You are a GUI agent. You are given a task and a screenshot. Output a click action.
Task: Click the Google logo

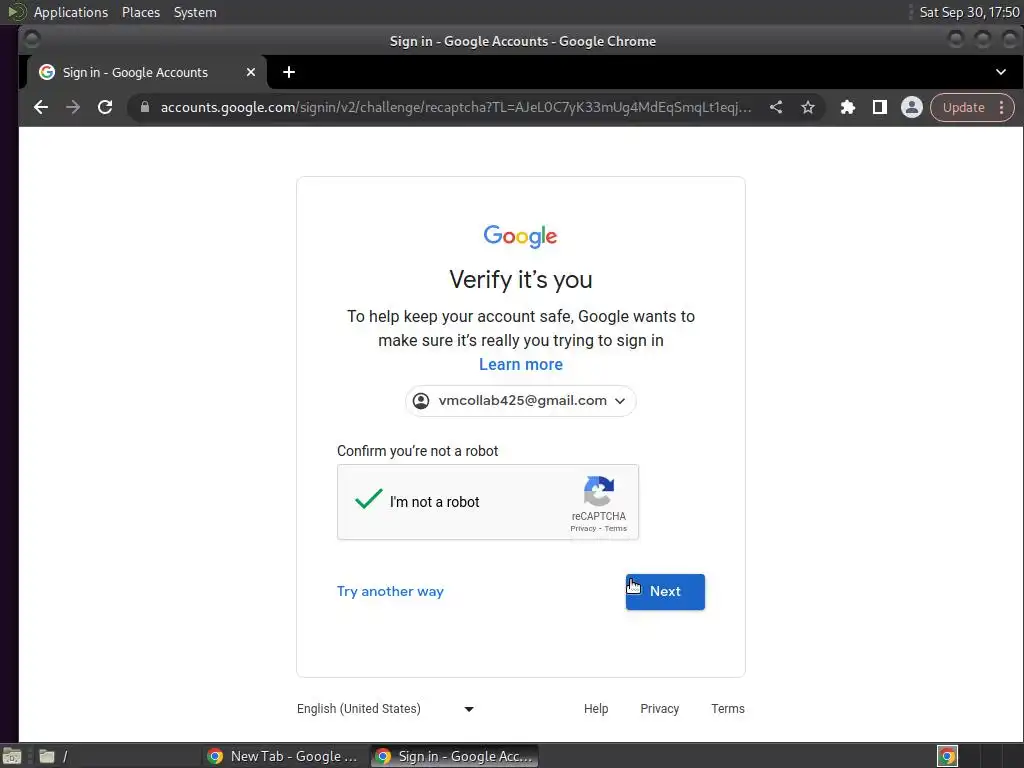520,236
